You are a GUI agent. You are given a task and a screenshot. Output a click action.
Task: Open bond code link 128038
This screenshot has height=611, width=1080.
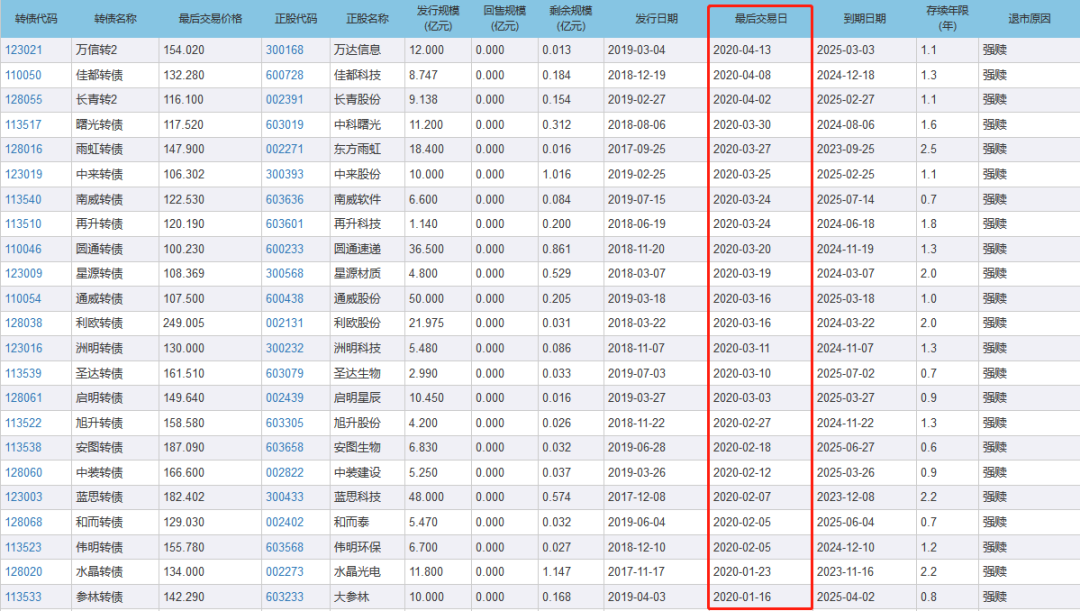click(x=23, y=323)
